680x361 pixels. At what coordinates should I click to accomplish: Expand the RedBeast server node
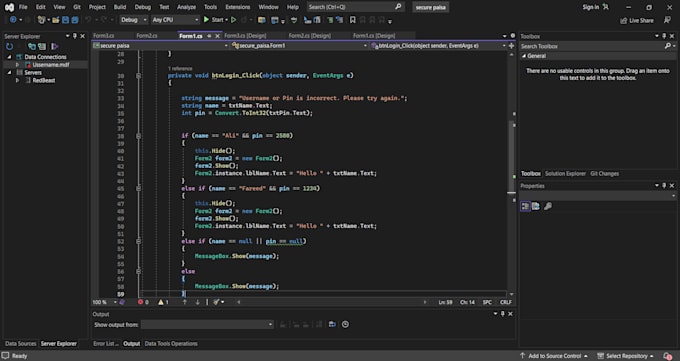click(17, 80)
